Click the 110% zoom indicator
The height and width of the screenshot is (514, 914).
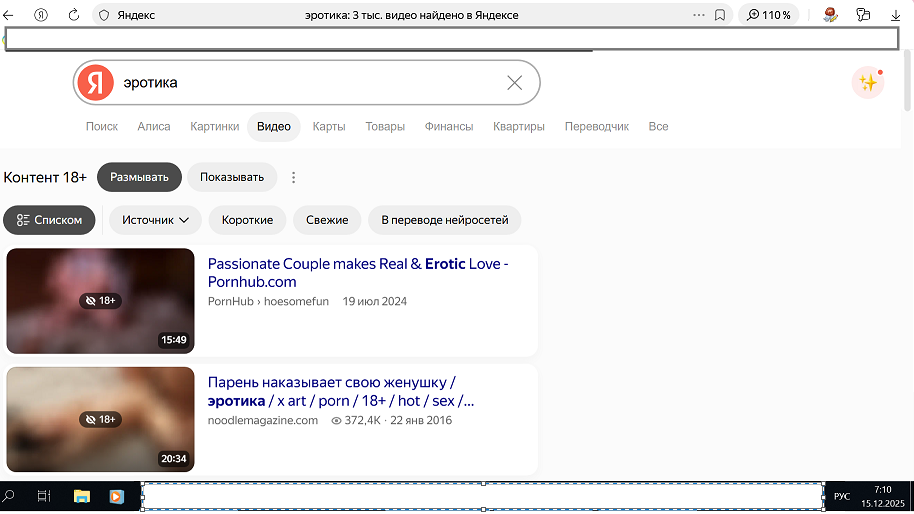769,15
